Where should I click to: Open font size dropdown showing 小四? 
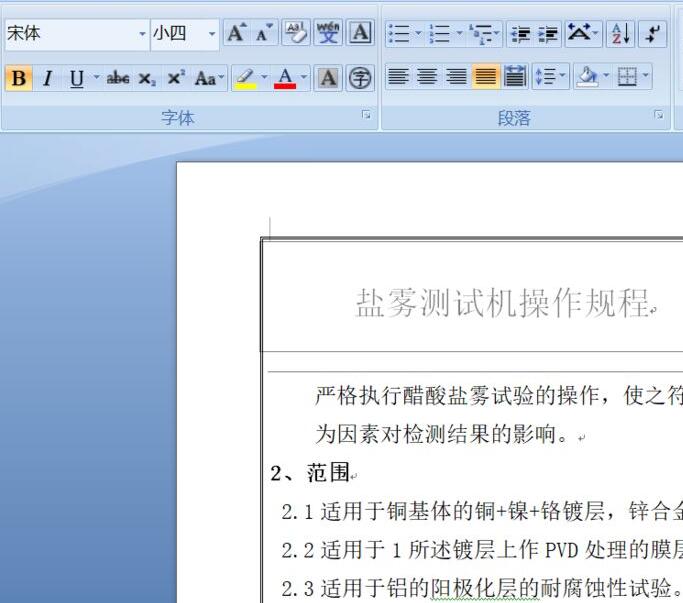click(212, 34)
